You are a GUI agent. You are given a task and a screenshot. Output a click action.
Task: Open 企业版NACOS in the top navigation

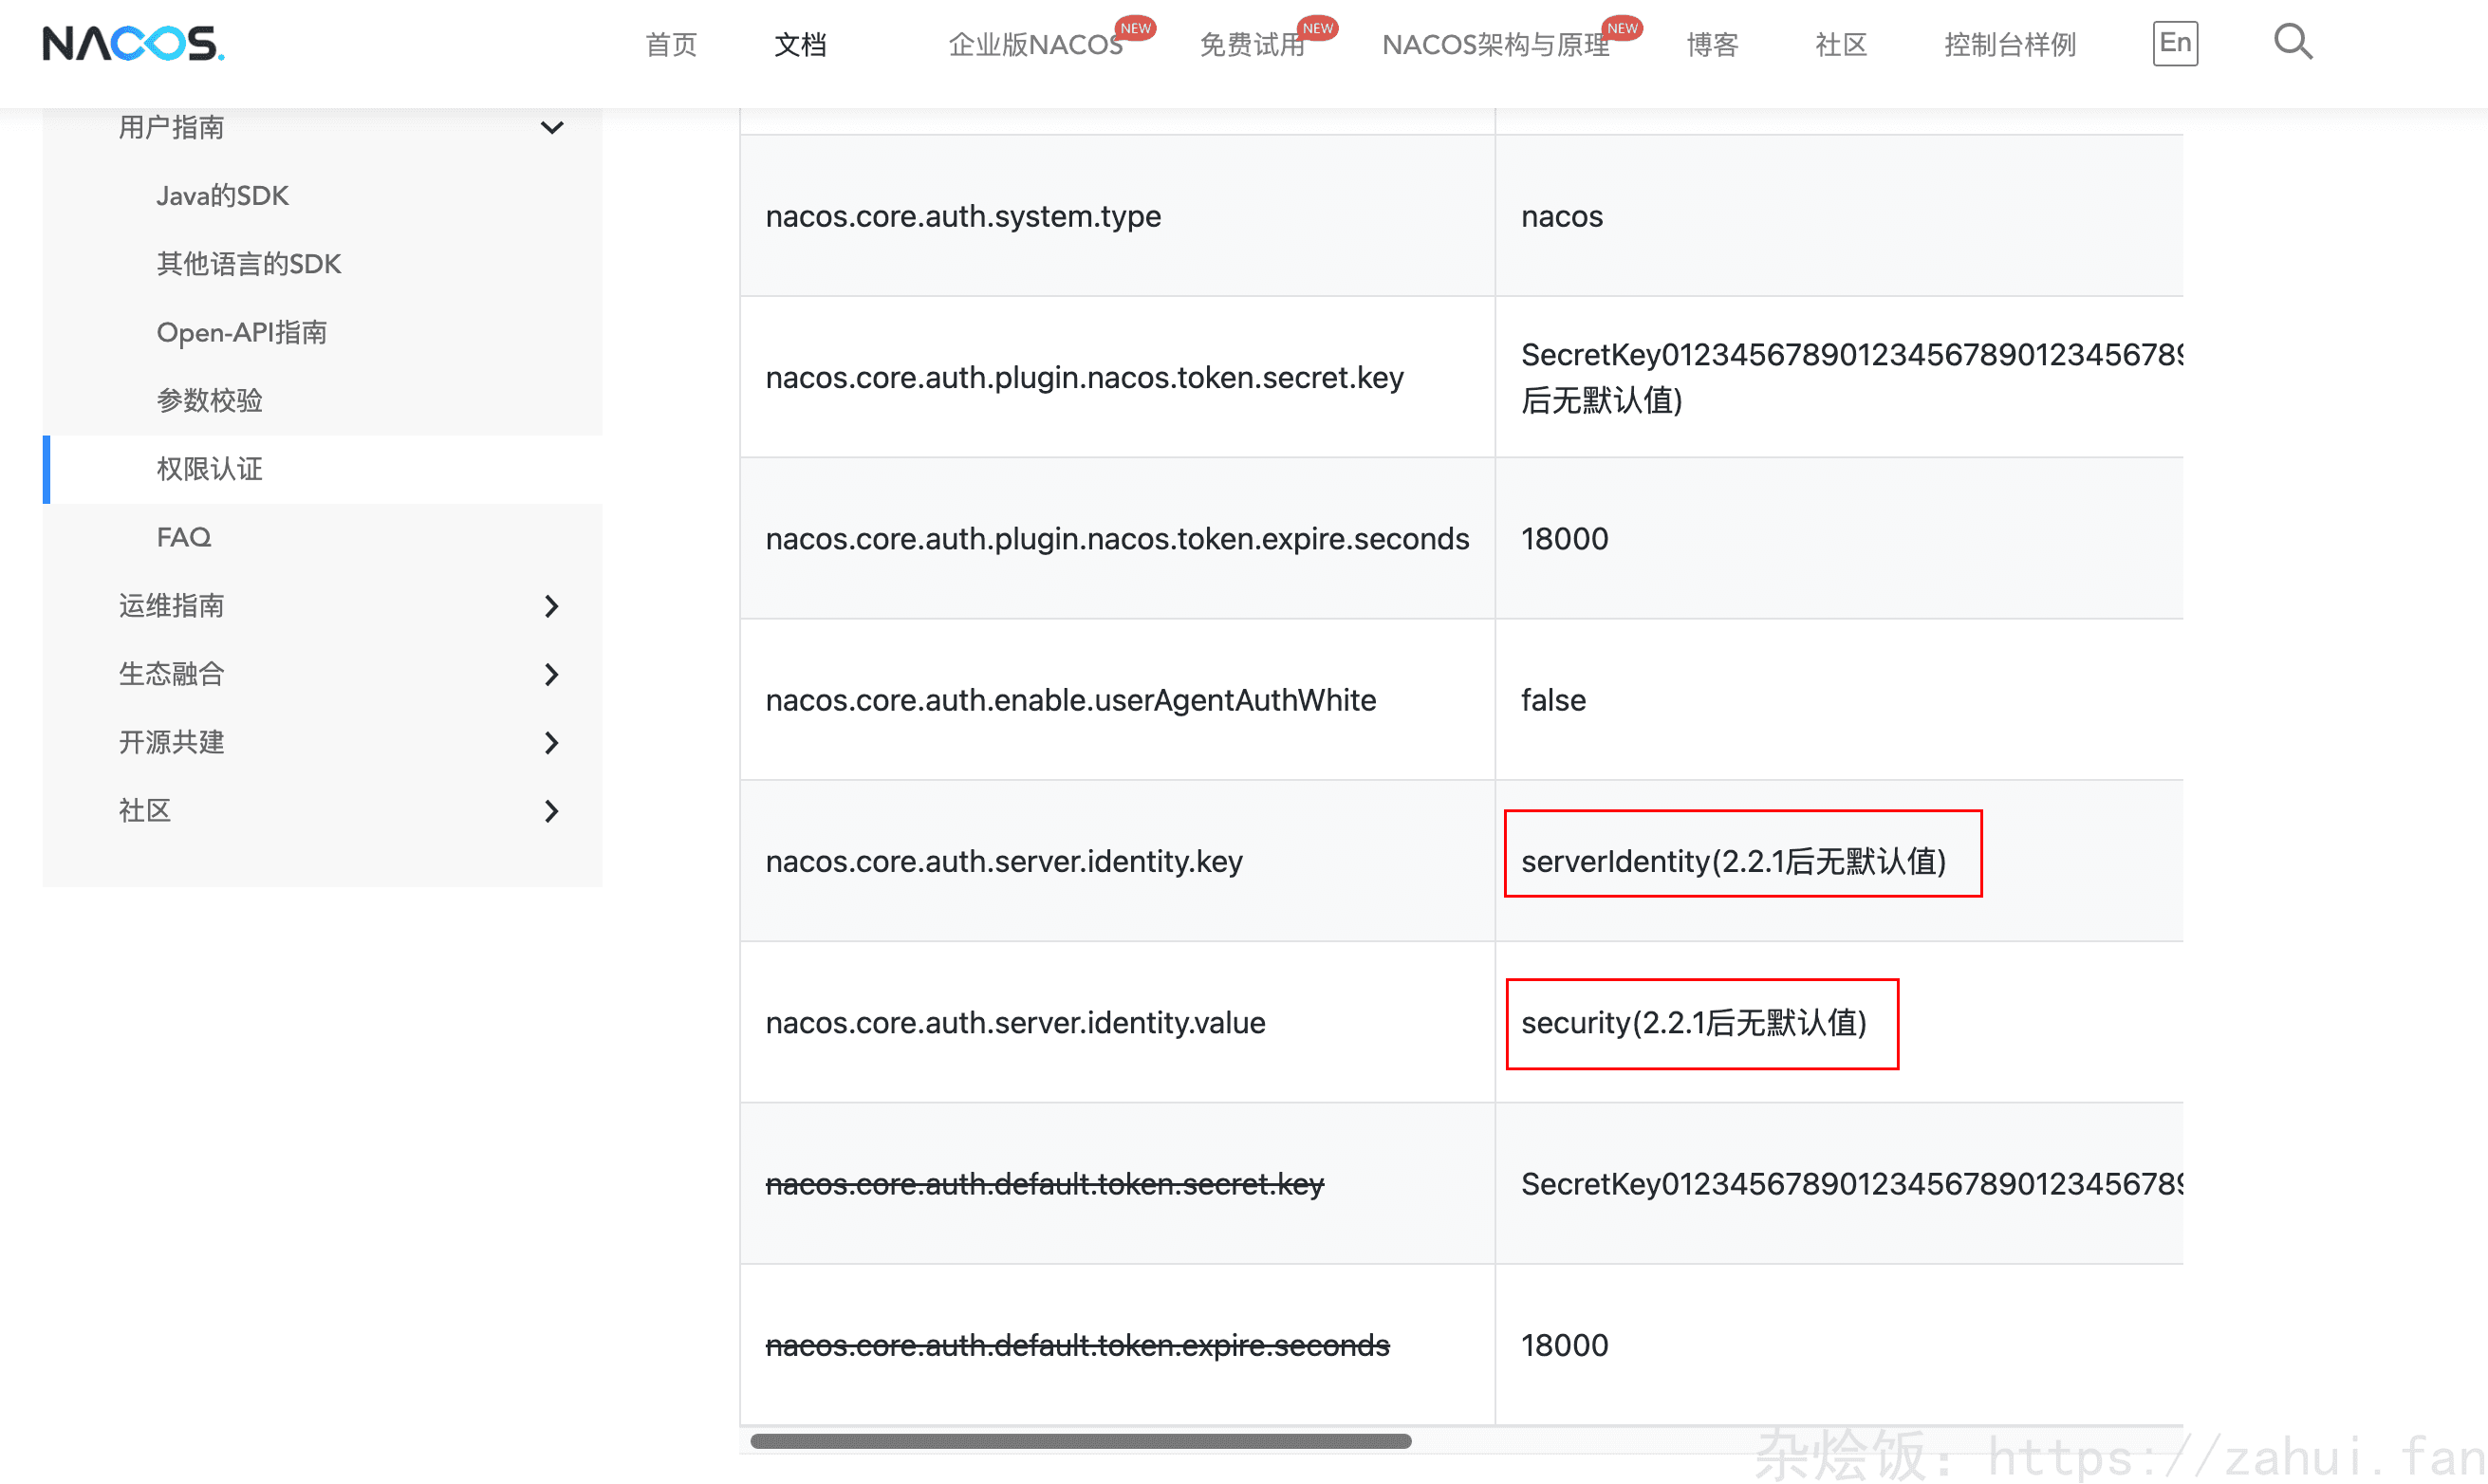click(1035, 44)
